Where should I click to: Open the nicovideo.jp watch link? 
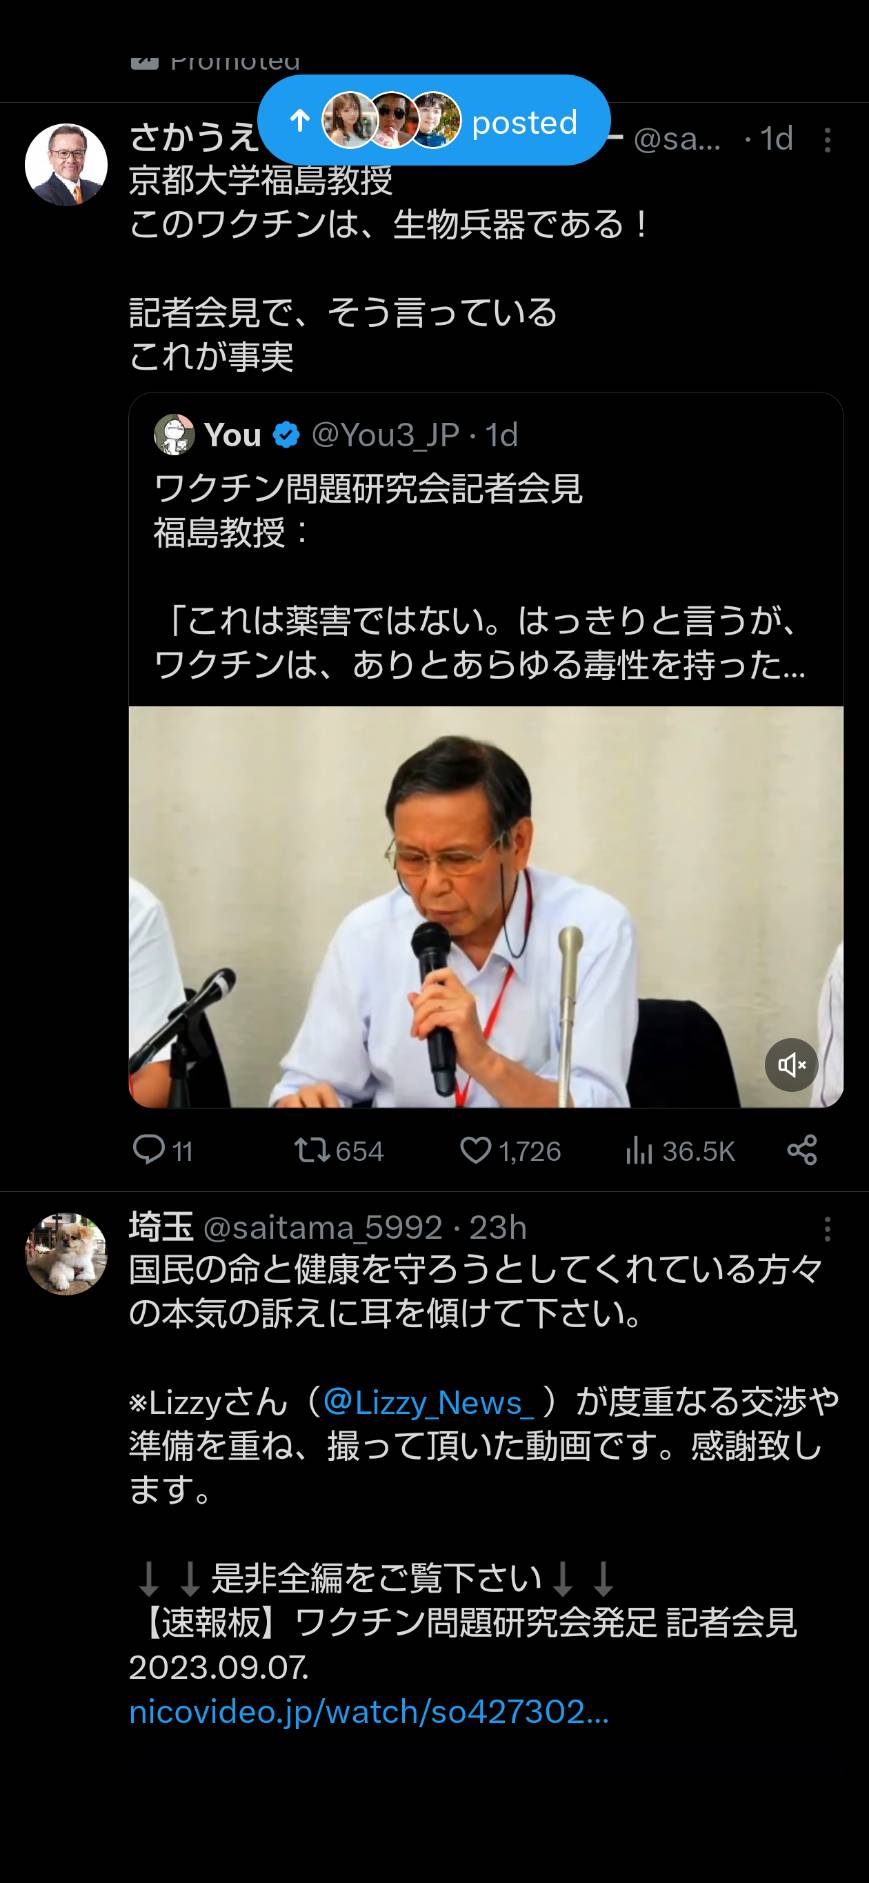click(x=369, y=1711)
